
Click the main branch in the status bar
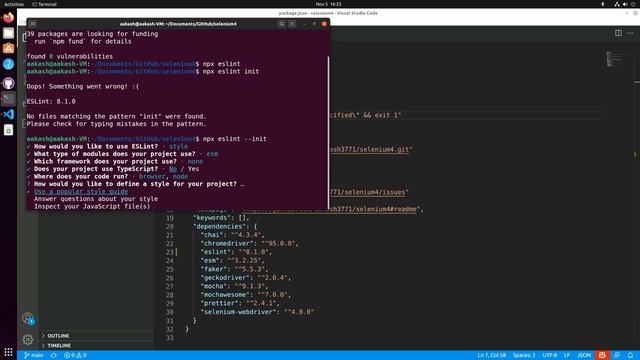tap(33, 355)
